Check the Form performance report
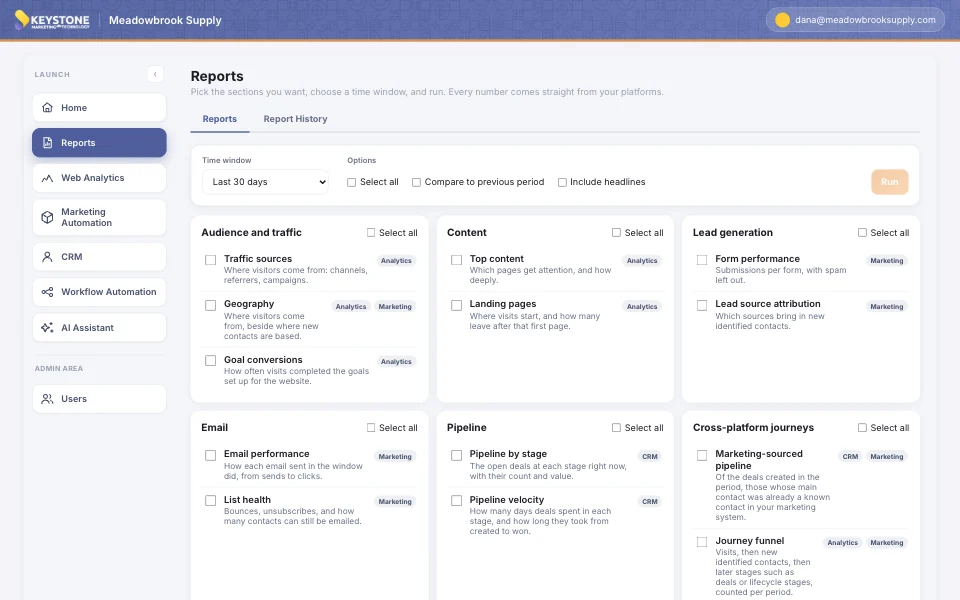 (702, 260)
